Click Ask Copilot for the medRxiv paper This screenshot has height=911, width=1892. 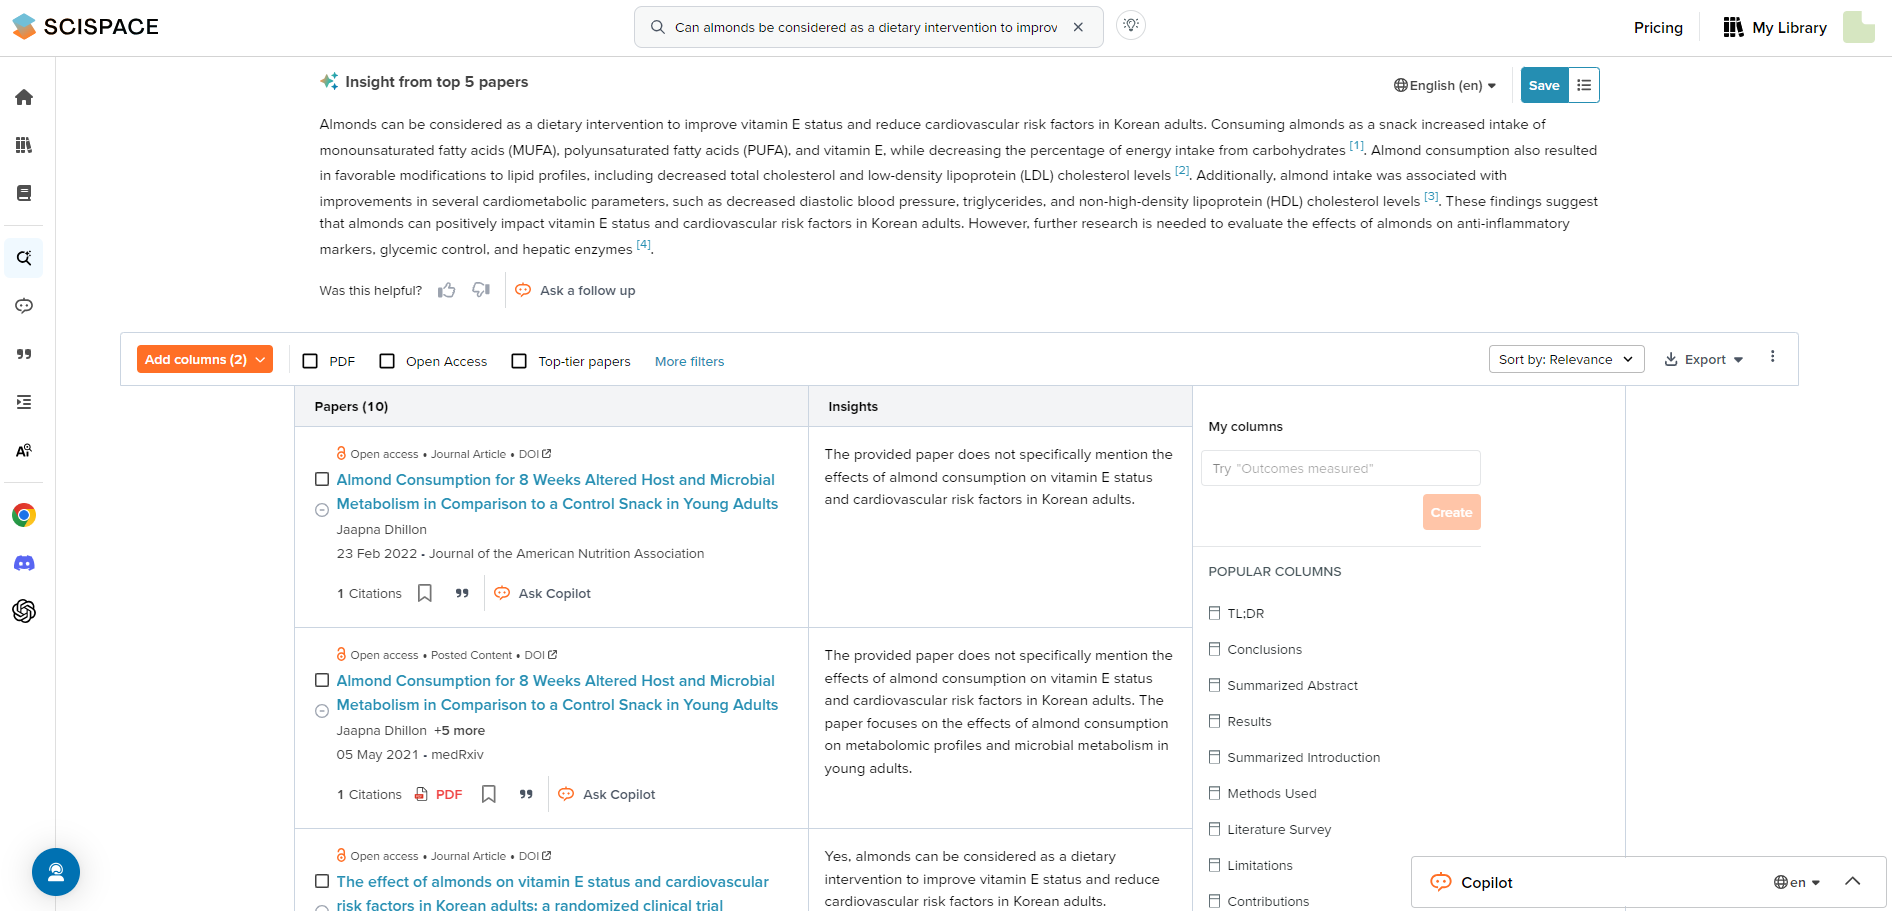[x=607, y=794]
